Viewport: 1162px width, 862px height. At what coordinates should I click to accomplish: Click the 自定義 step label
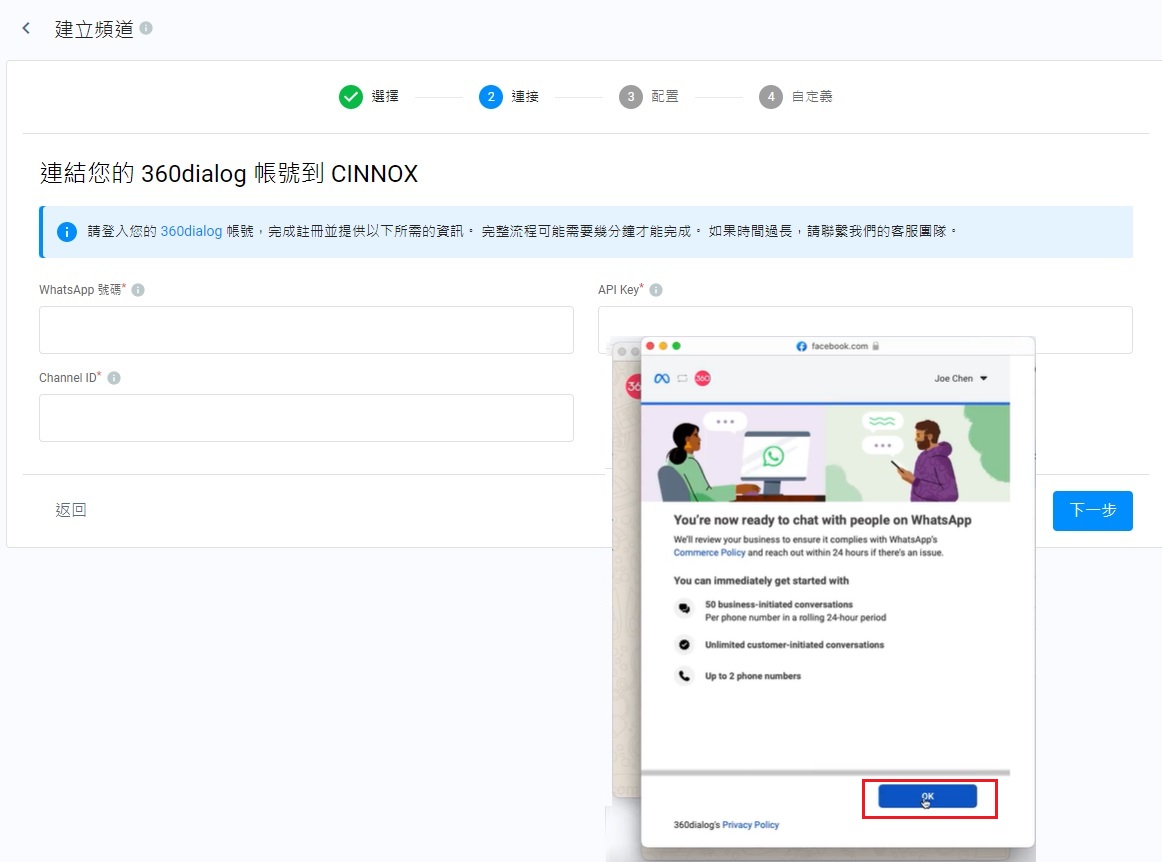pos(812,96)
